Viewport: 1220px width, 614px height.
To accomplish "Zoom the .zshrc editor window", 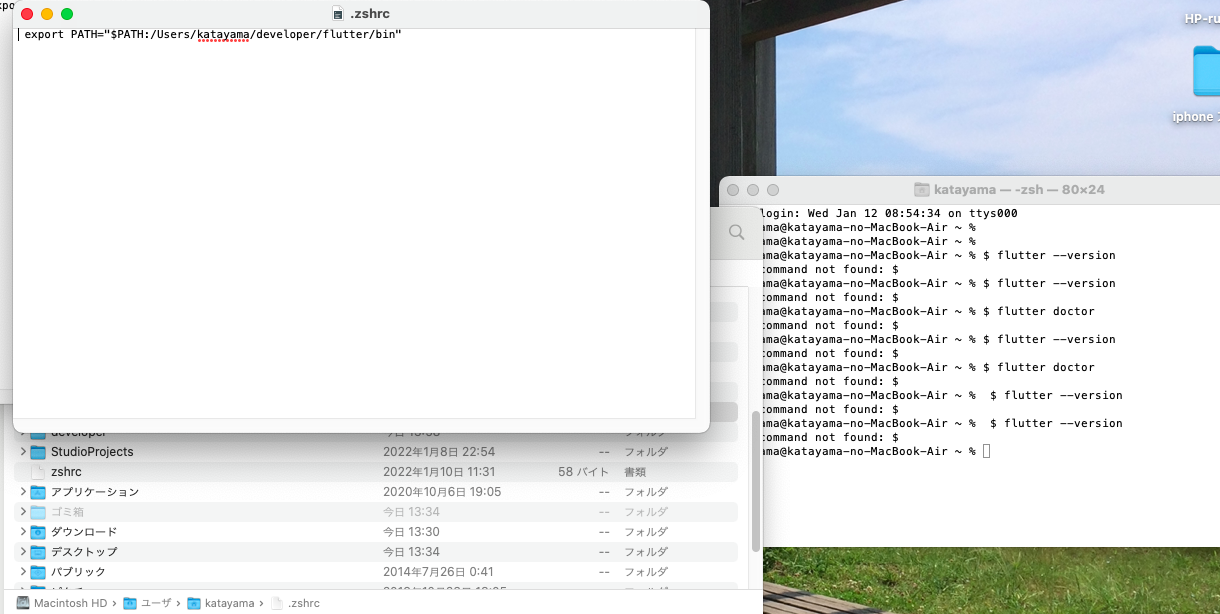I will click(x=67, y=14).
